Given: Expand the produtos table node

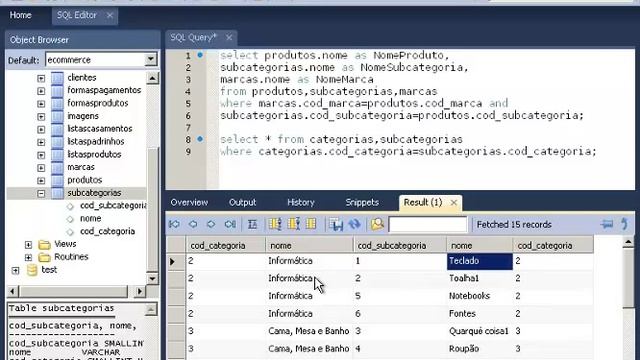Looking at the screenshot, I should pyautogui.click(x=41, y=180).
